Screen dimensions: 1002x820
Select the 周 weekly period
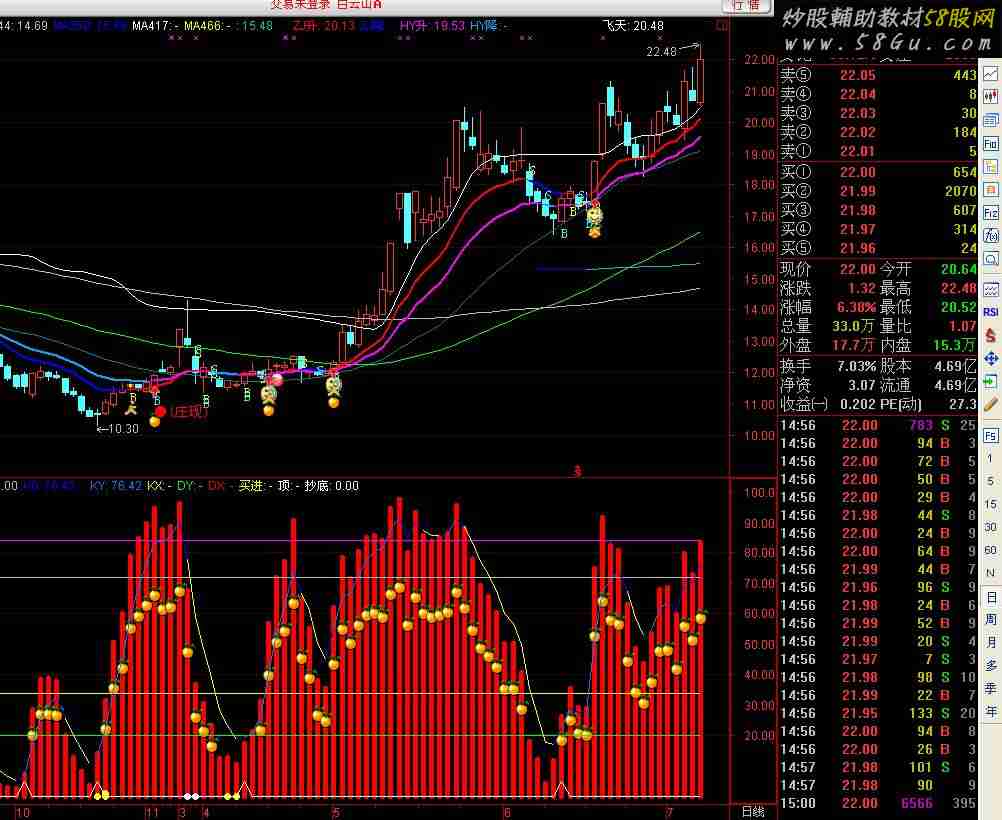[991, 620]
